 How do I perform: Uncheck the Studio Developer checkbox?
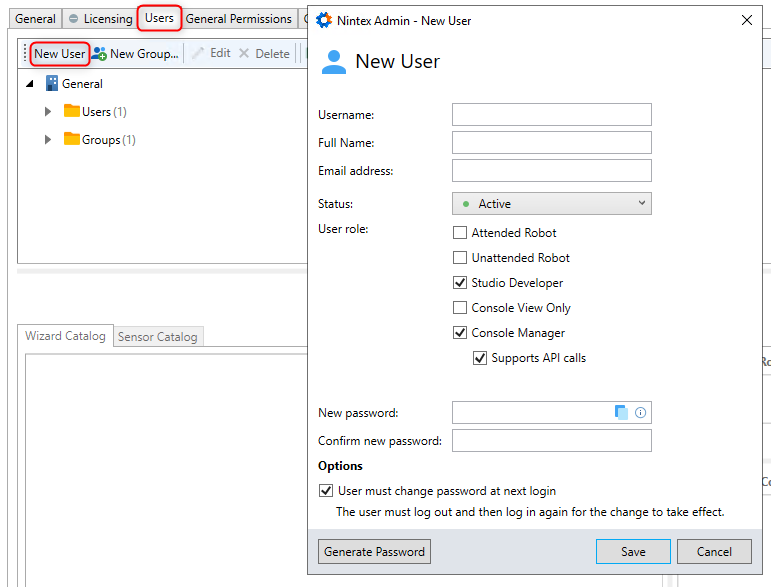[460, 283]
